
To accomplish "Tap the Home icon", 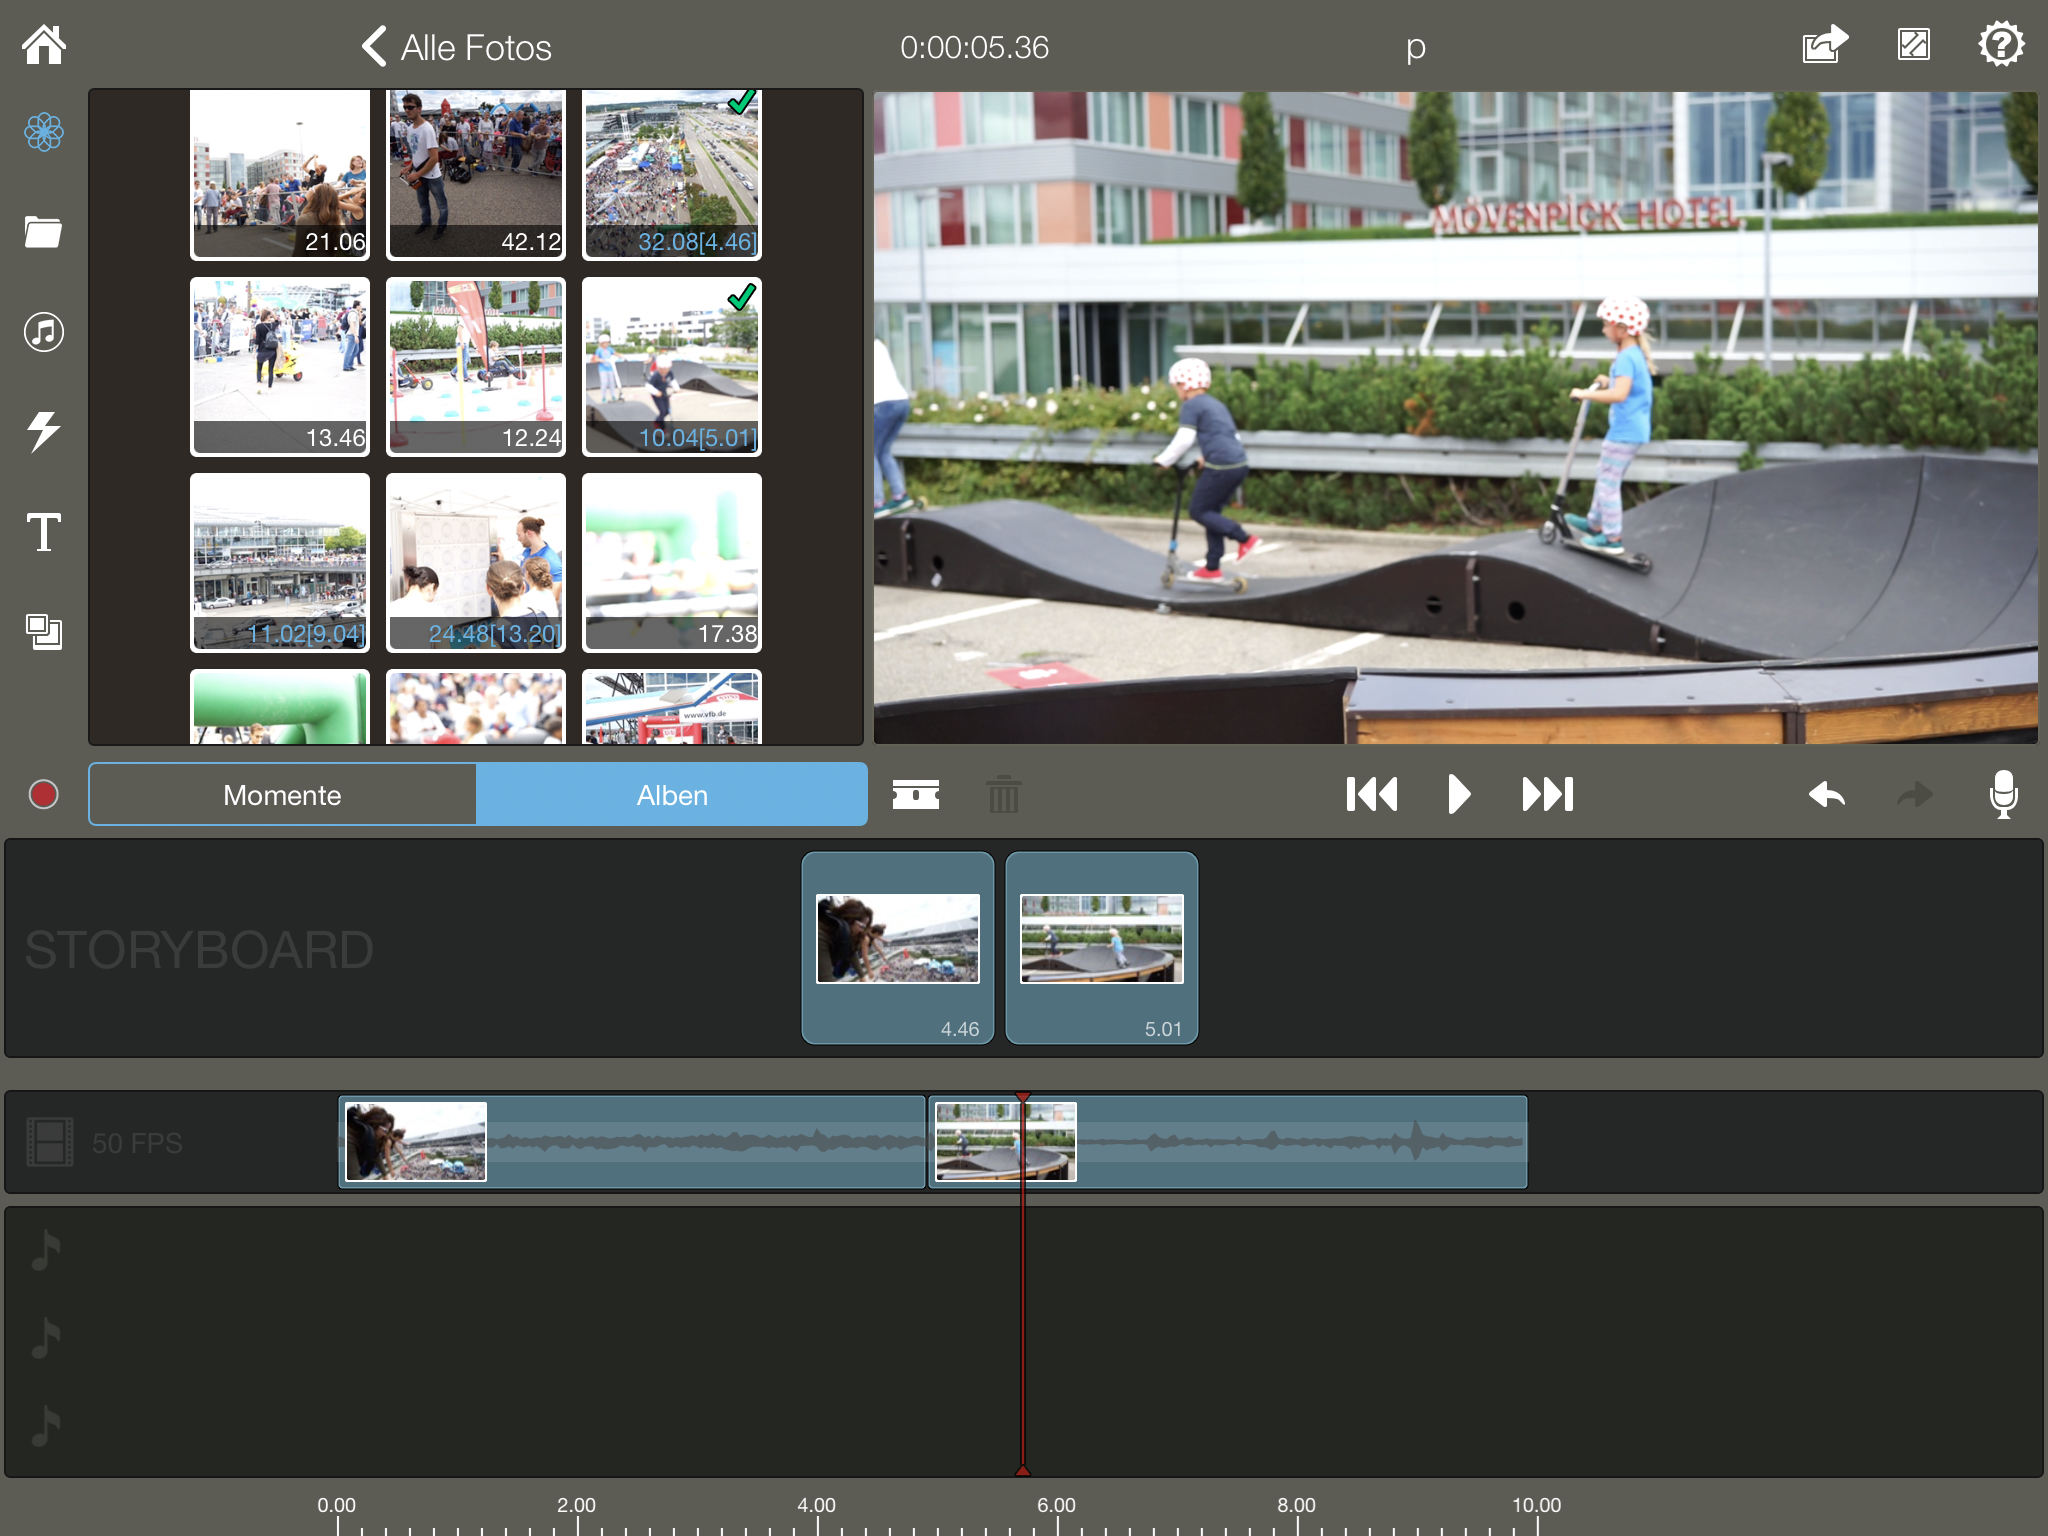I will click(x=44, y=45).
